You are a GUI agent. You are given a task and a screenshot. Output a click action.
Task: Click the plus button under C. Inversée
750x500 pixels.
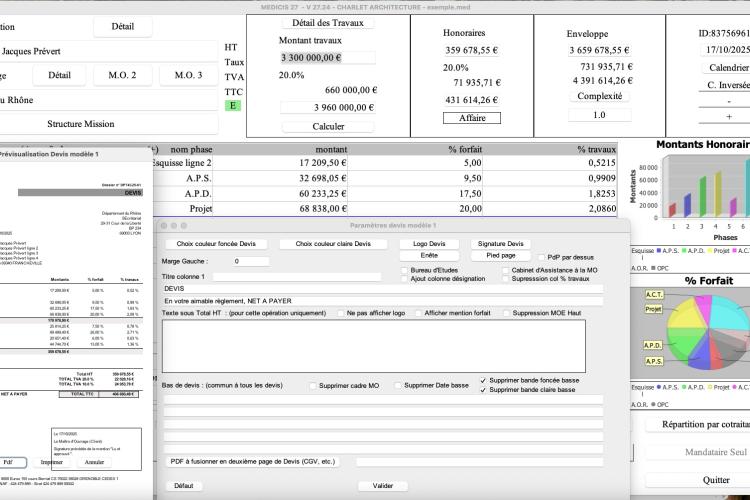click(x=728, y=117)
